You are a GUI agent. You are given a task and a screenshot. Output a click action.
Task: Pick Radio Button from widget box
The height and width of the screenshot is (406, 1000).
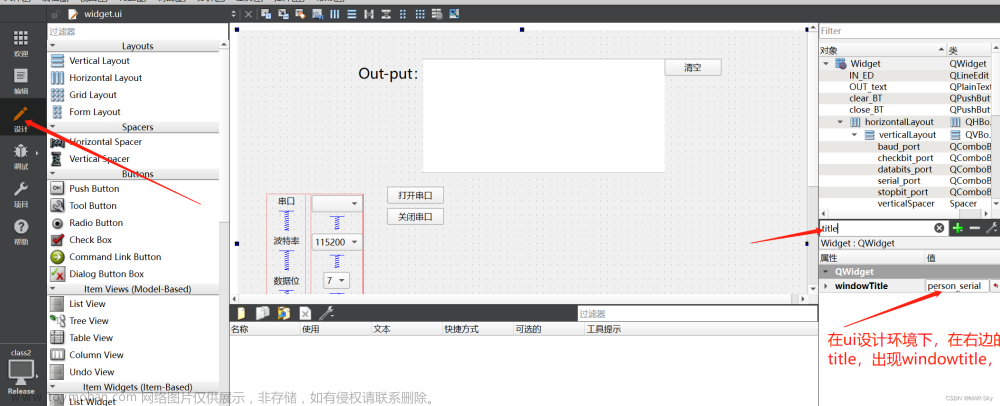(x=96, y=223)
